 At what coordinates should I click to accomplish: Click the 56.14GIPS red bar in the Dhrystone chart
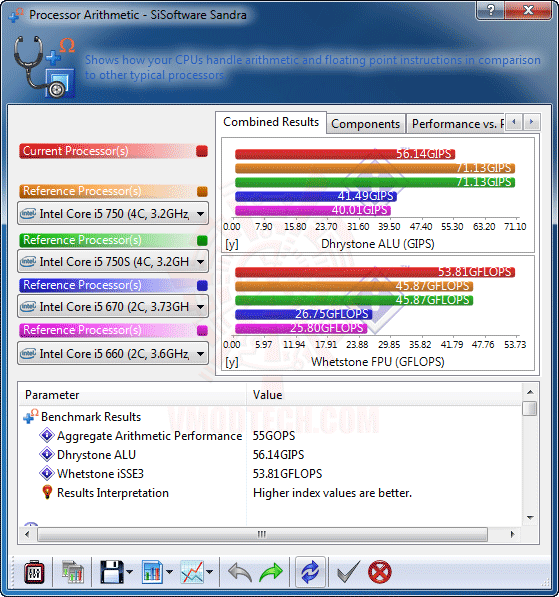point(345,154)
